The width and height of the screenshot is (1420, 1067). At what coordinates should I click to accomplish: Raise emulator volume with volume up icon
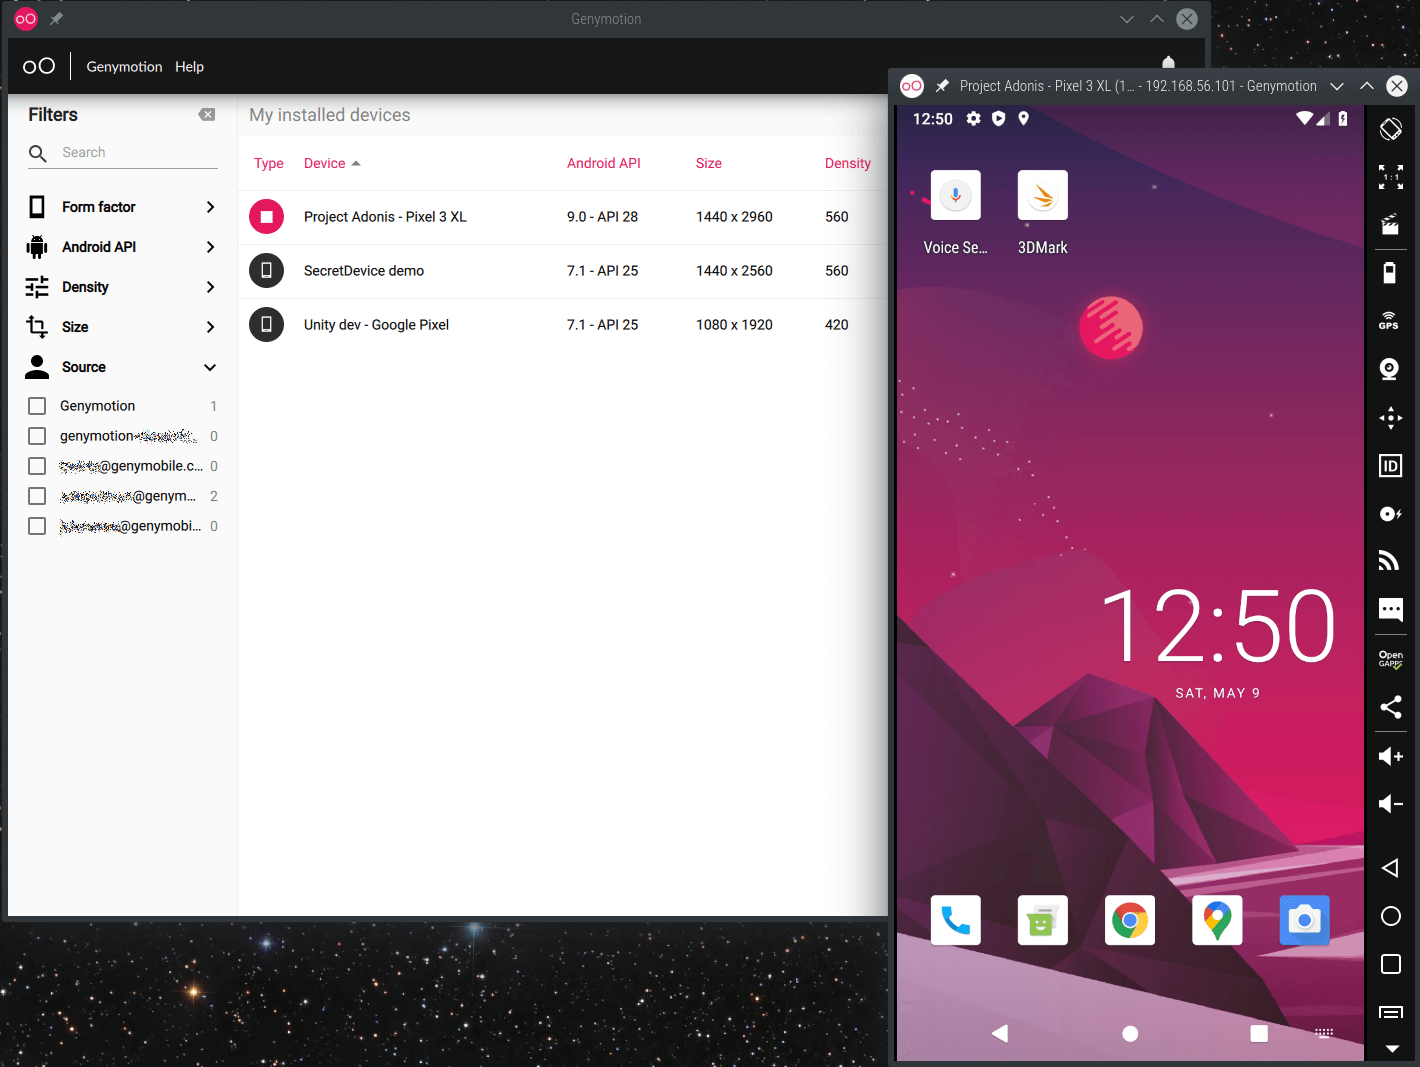pos(1390,756)
